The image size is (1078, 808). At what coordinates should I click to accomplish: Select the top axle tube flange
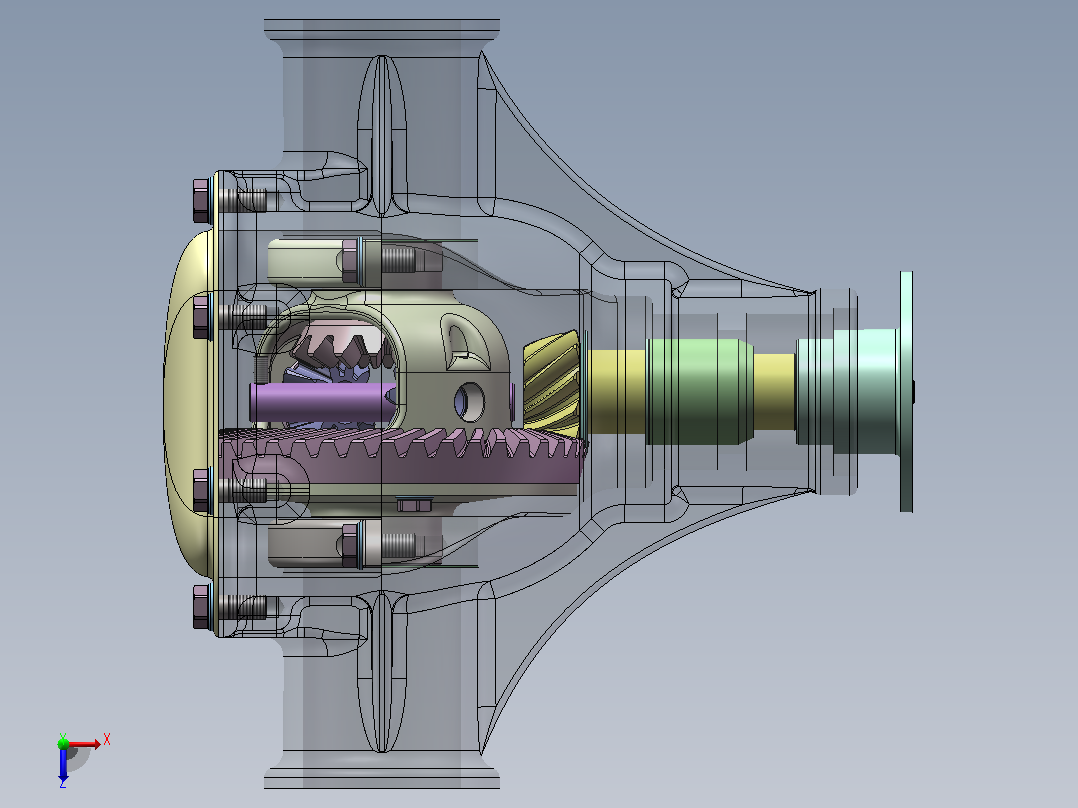click(382, 30)
